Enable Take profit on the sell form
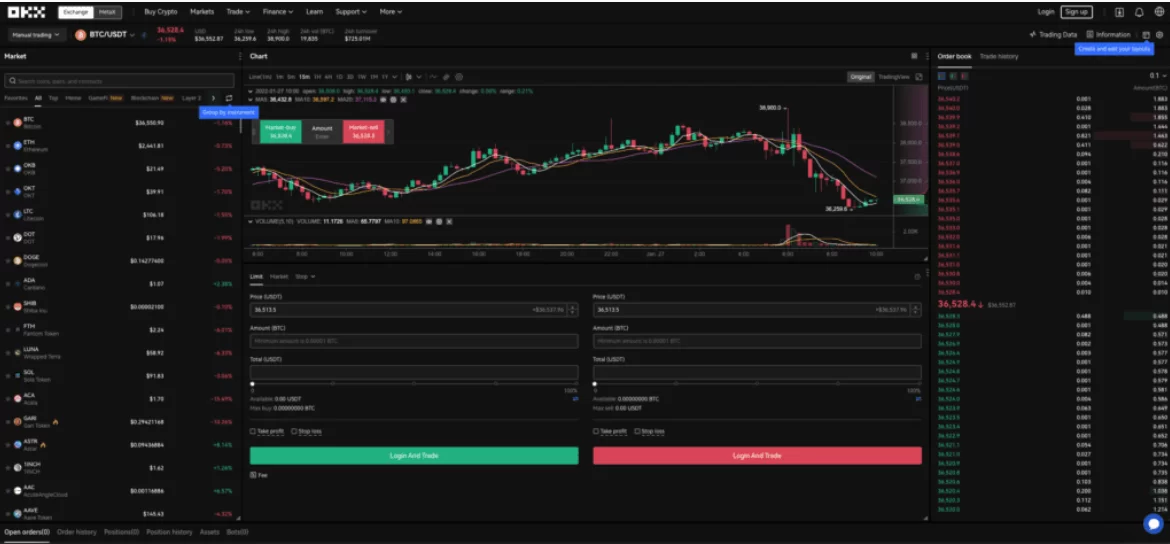Screen dimensions: 1170x544 [x=596, y=431]
